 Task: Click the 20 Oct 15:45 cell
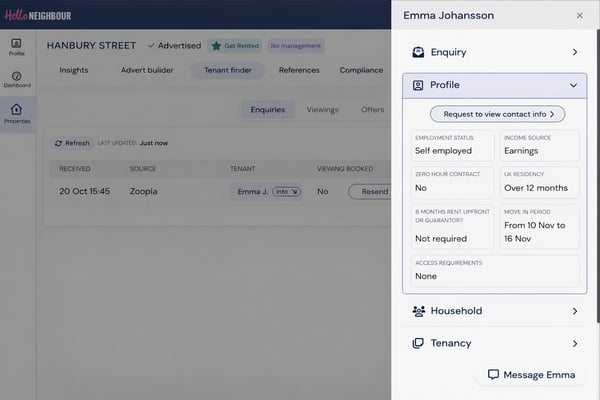click(85, 191)
